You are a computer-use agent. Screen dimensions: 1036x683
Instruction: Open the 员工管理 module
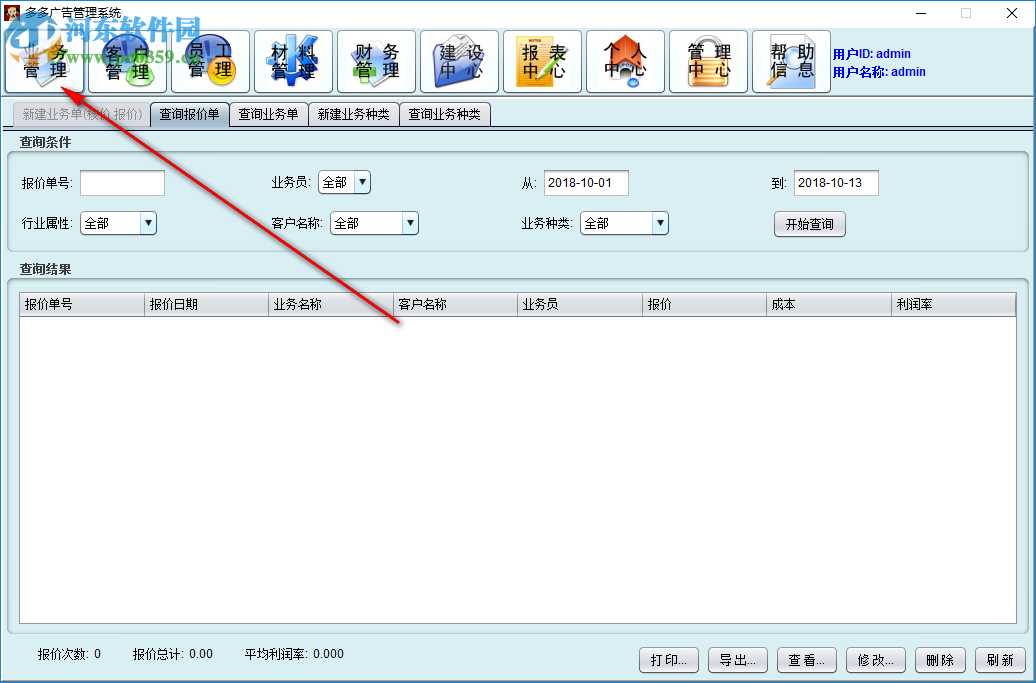coord(210,61)
